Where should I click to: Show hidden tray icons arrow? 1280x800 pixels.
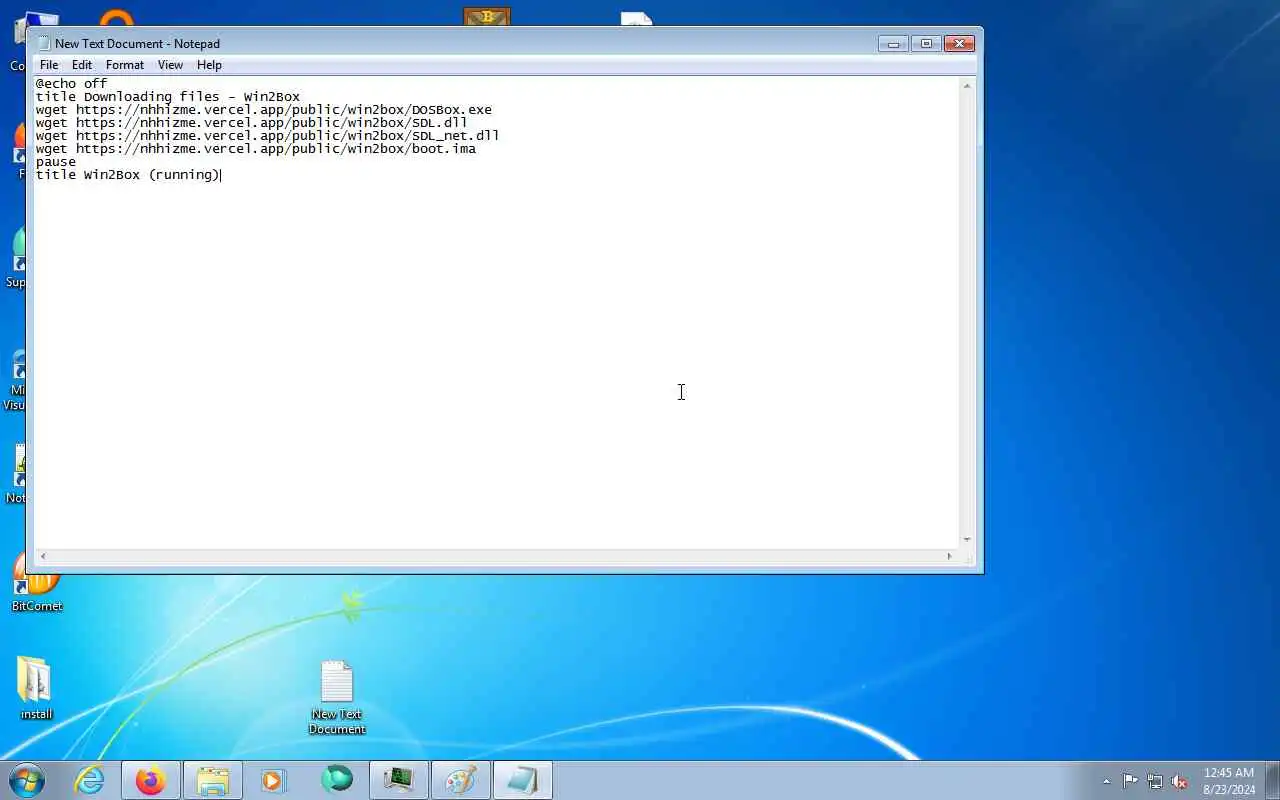tap(1106, 781)
